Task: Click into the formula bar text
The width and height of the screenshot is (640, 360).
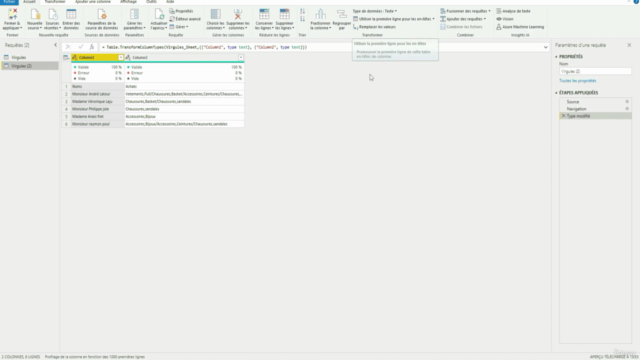Action: point(204,47)
